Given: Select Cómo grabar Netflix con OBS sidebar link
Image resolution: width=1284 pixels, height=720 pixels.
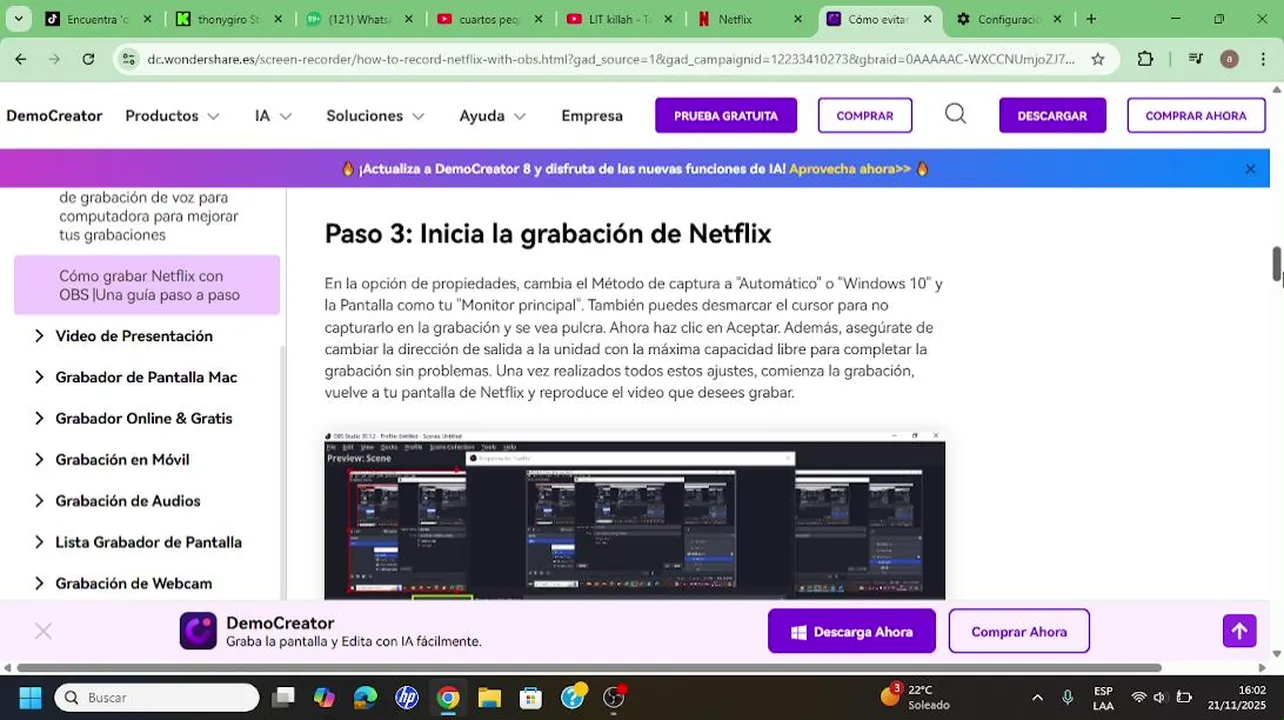Looking at the screenshot, I should (x=147, y=285).
